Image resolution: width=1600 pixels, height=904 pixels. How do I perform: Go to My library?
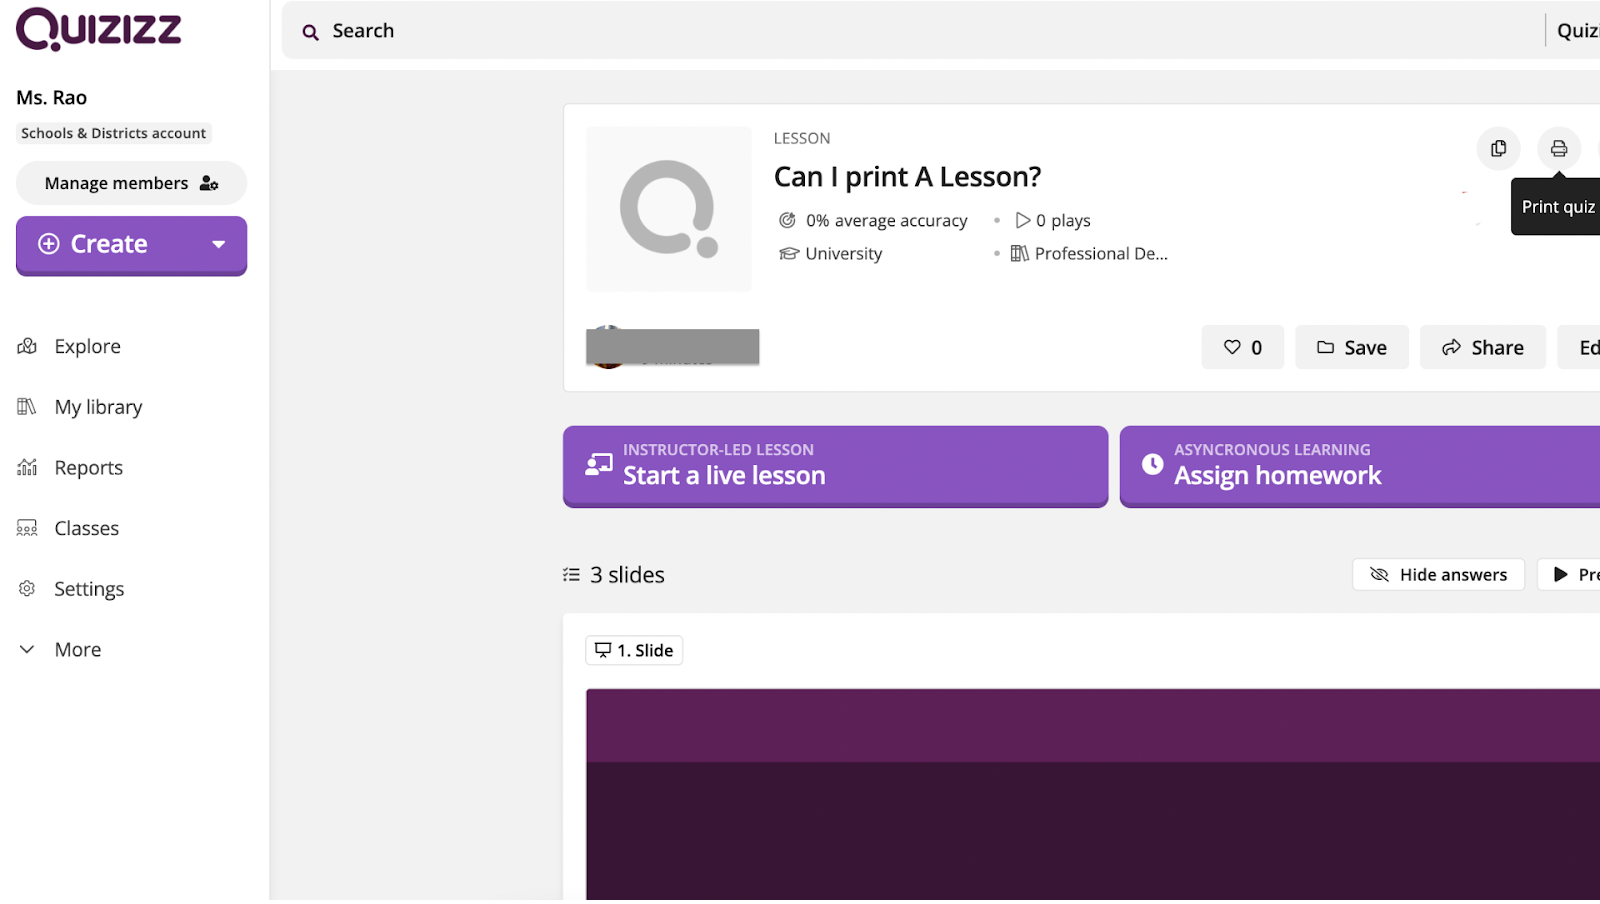(98, 407)
